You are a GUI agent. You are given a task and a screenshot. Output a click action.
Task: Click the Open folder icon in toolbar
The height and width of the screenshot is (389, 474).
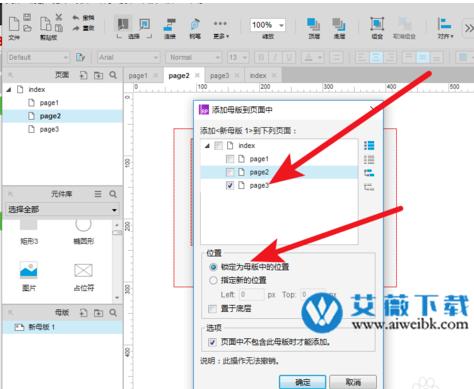pyautogui.click(x=27, y=28)
